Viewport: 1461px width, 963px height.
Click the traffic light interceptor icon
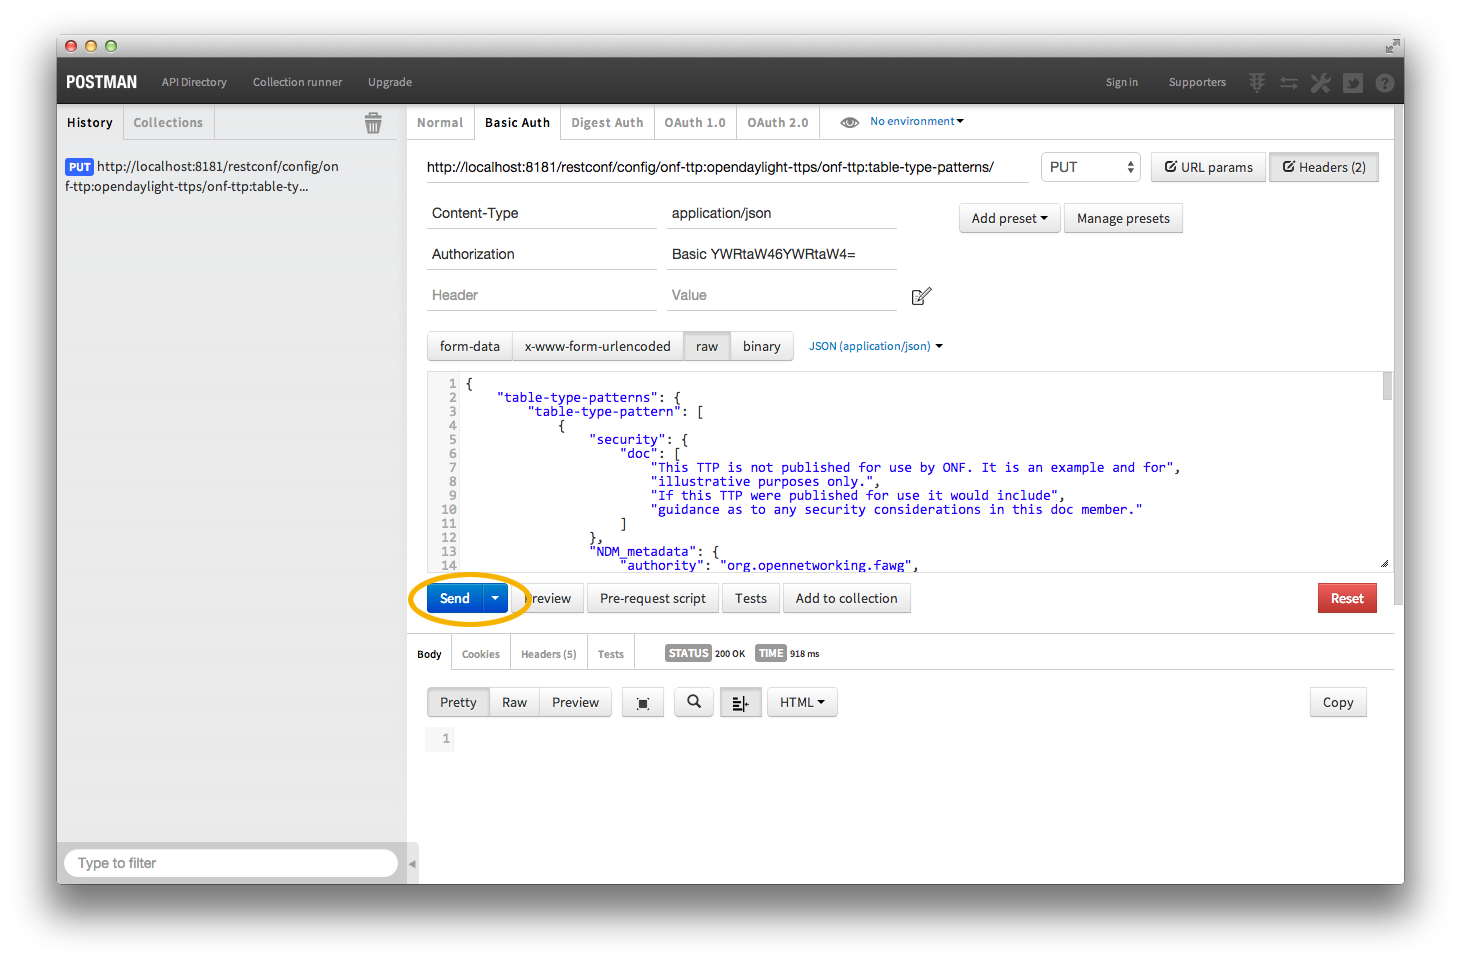tap(1257, 83)
